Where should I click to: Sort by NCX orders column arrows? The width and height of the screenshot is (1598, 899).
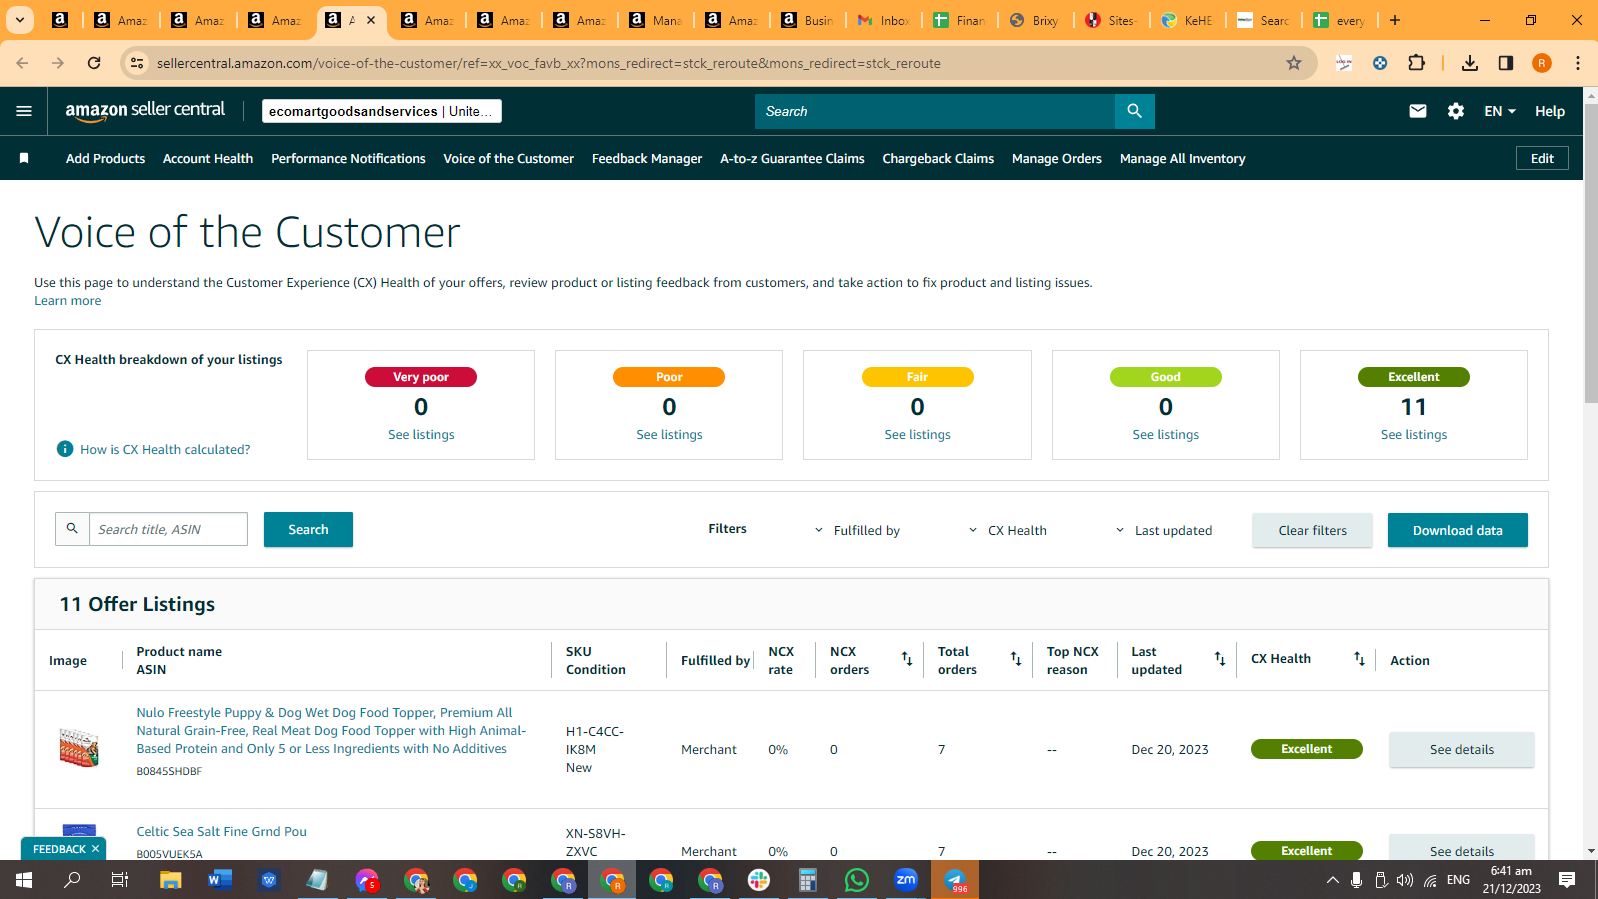coord(907,659)
